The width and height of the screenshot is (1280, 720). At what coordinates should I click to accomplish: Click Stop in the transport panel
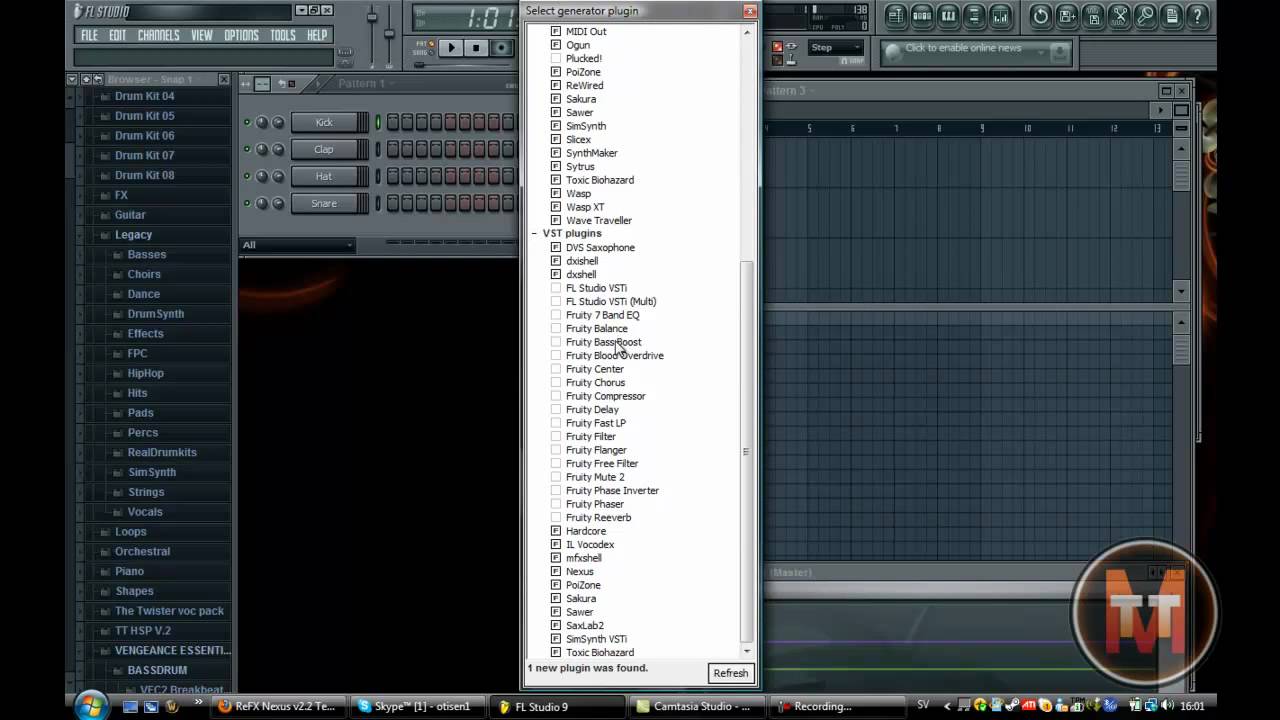(x=476, y=47)
